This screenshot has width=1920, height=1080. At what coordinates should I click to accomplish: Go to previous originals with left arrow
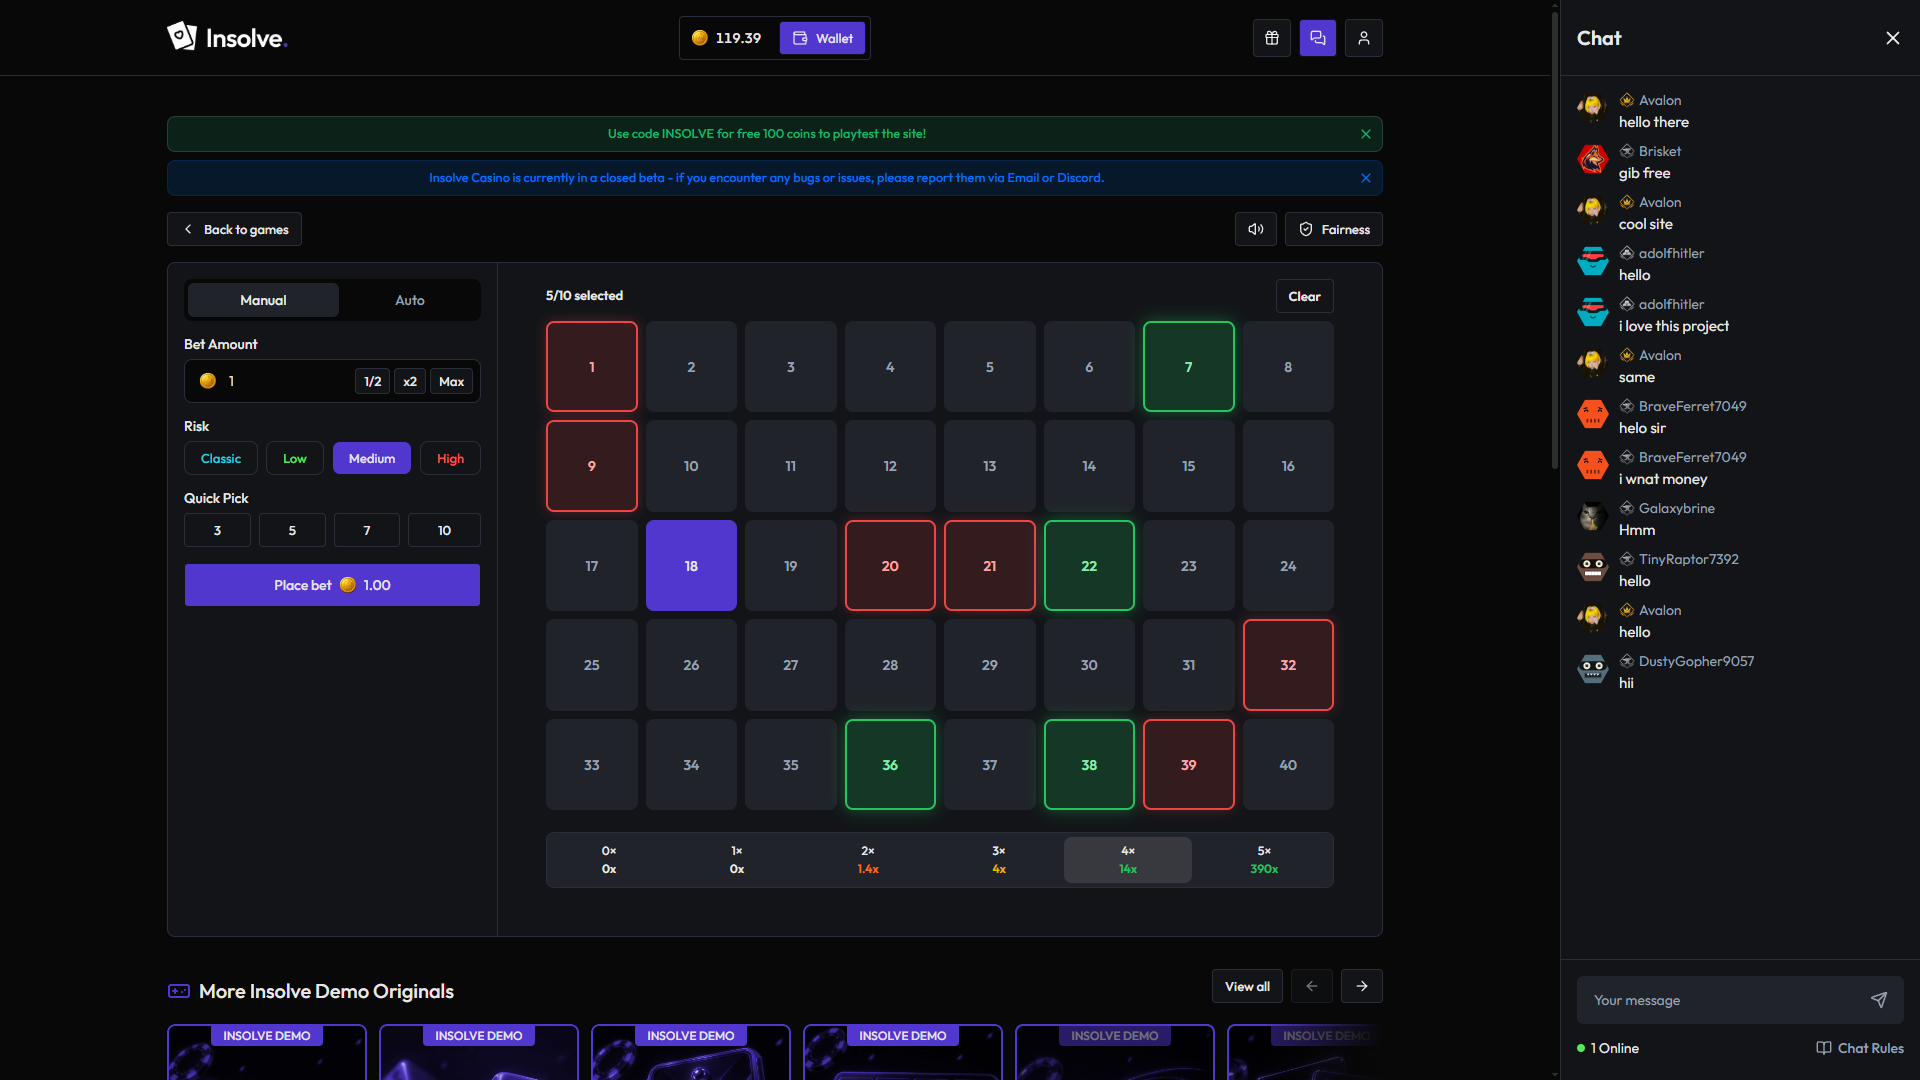(1312, 986)
